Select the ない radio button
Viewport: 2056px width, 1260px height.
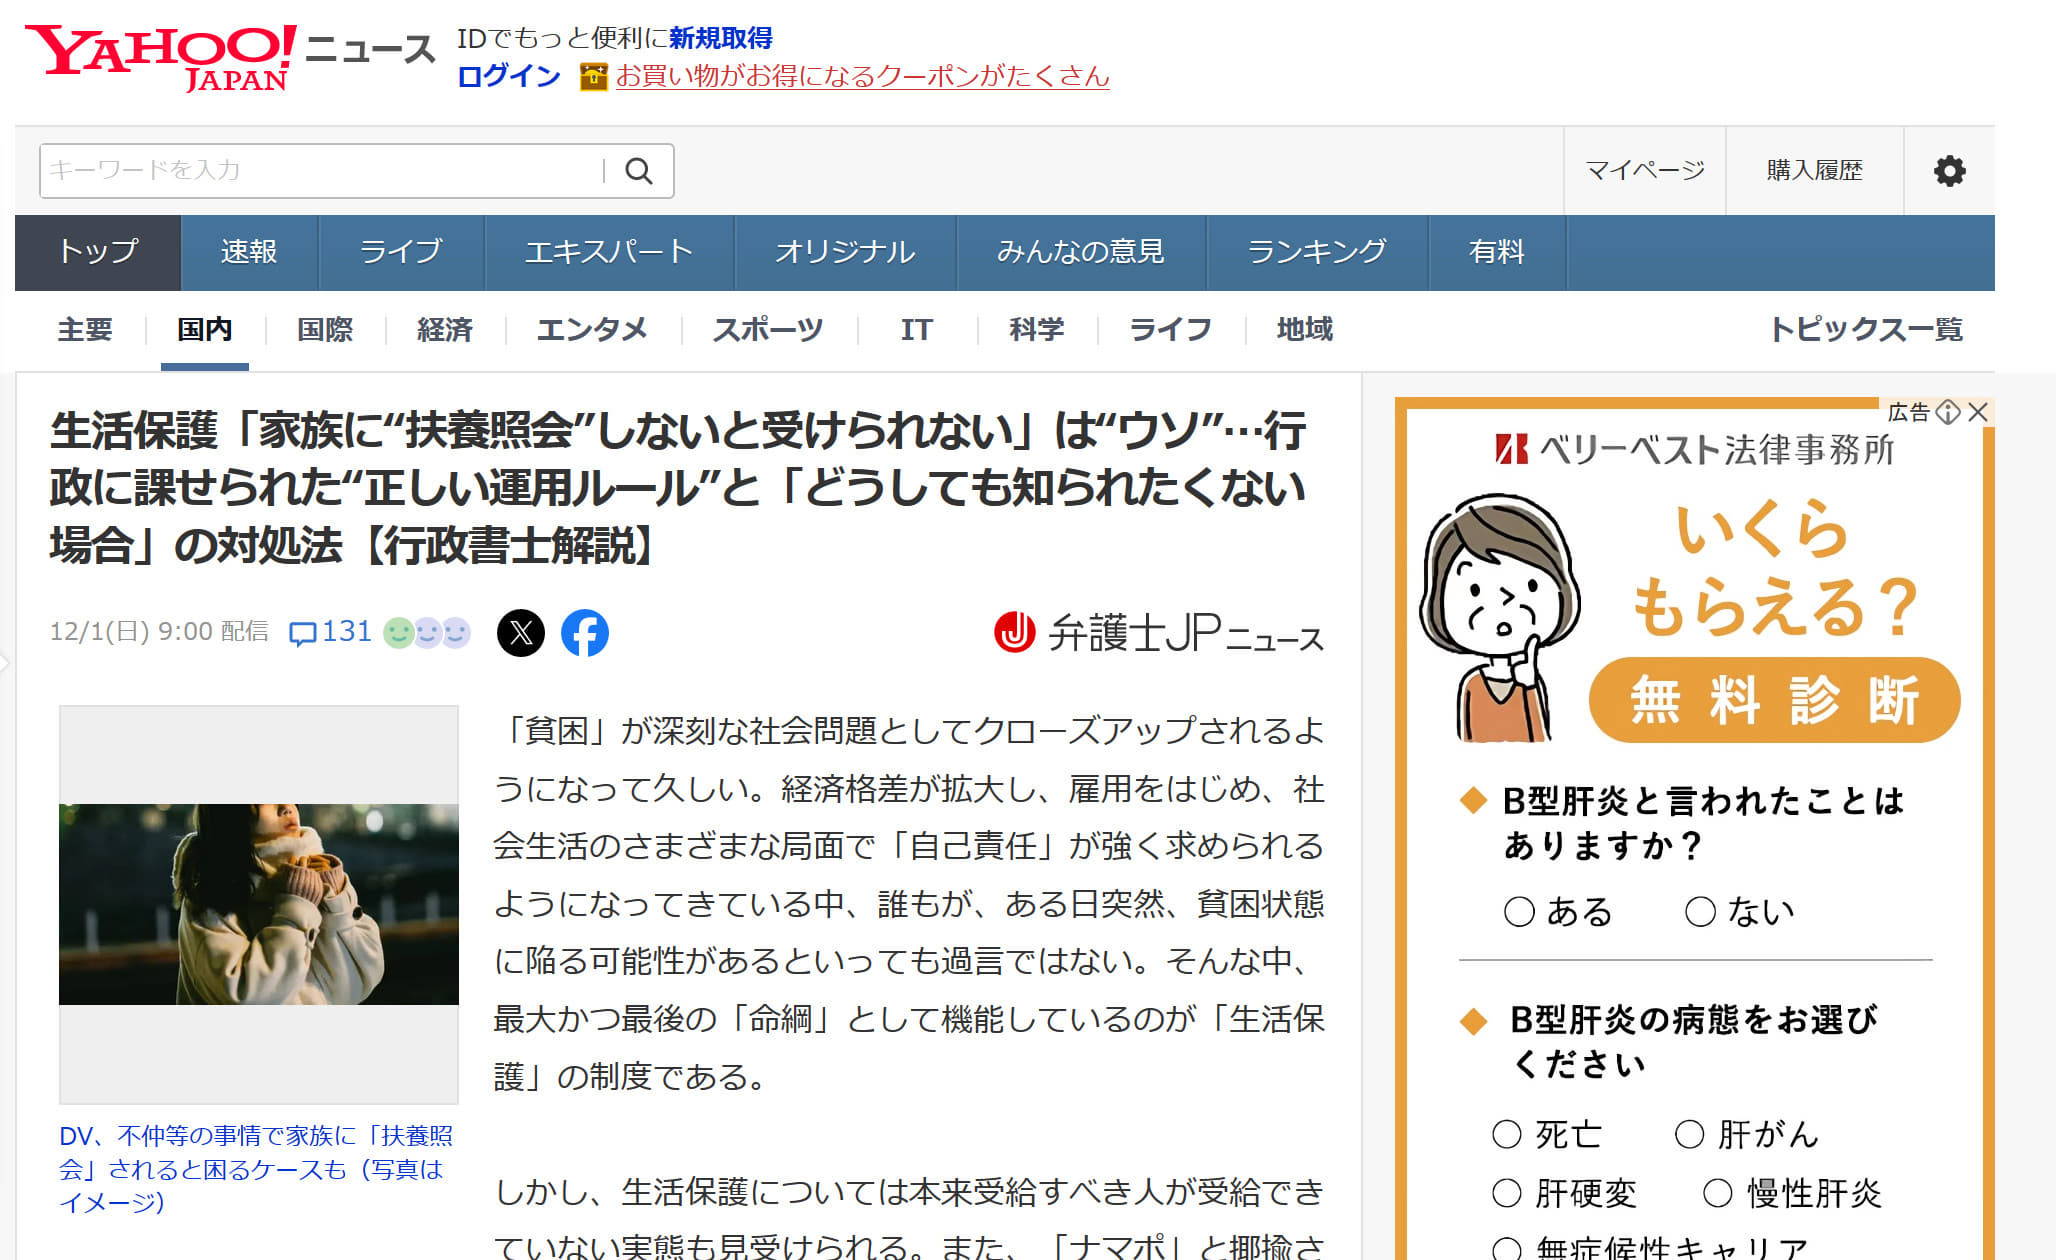[1700, 911]
